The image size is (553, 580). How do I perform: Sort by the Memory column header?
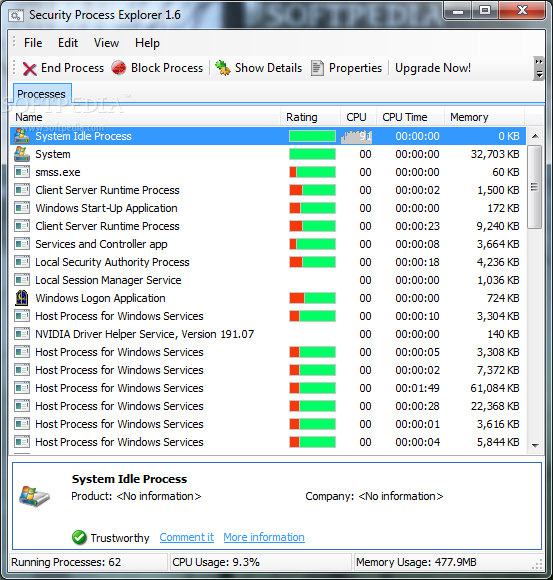tap(484, 117)
